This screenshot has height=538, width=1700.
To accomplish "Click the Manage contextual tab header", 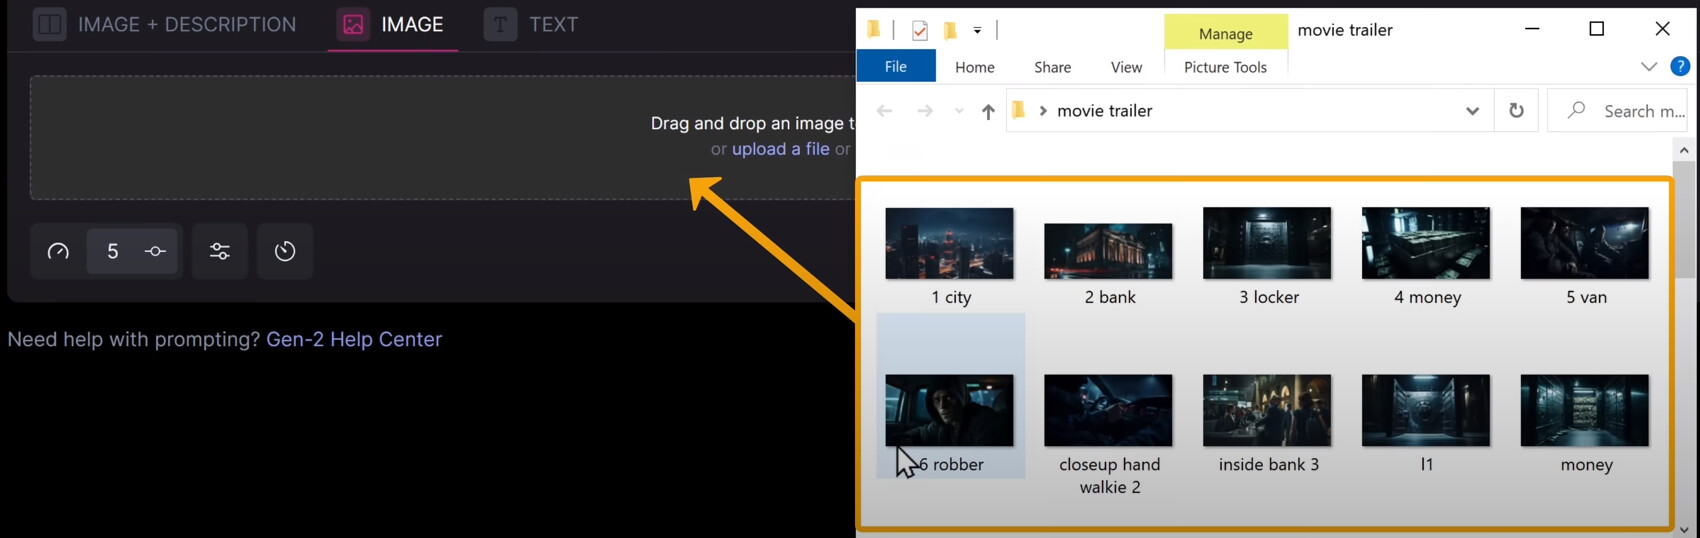I will click(1226, 33).
